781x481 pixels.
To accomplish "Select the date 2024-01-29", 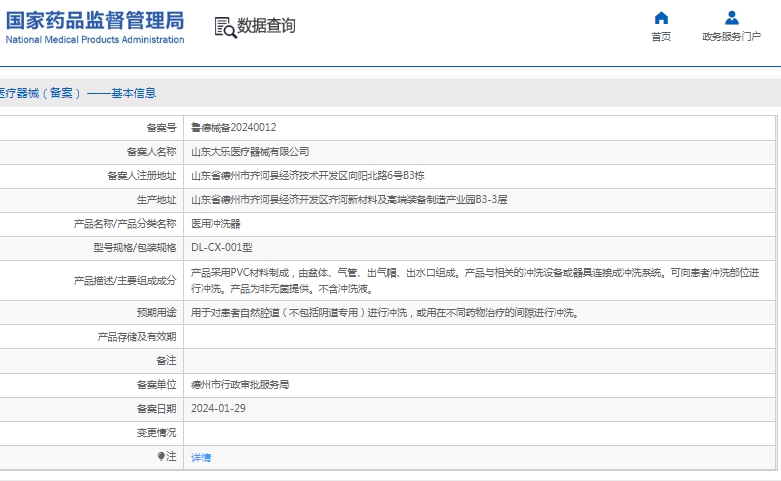I will [x=218, y=408].
